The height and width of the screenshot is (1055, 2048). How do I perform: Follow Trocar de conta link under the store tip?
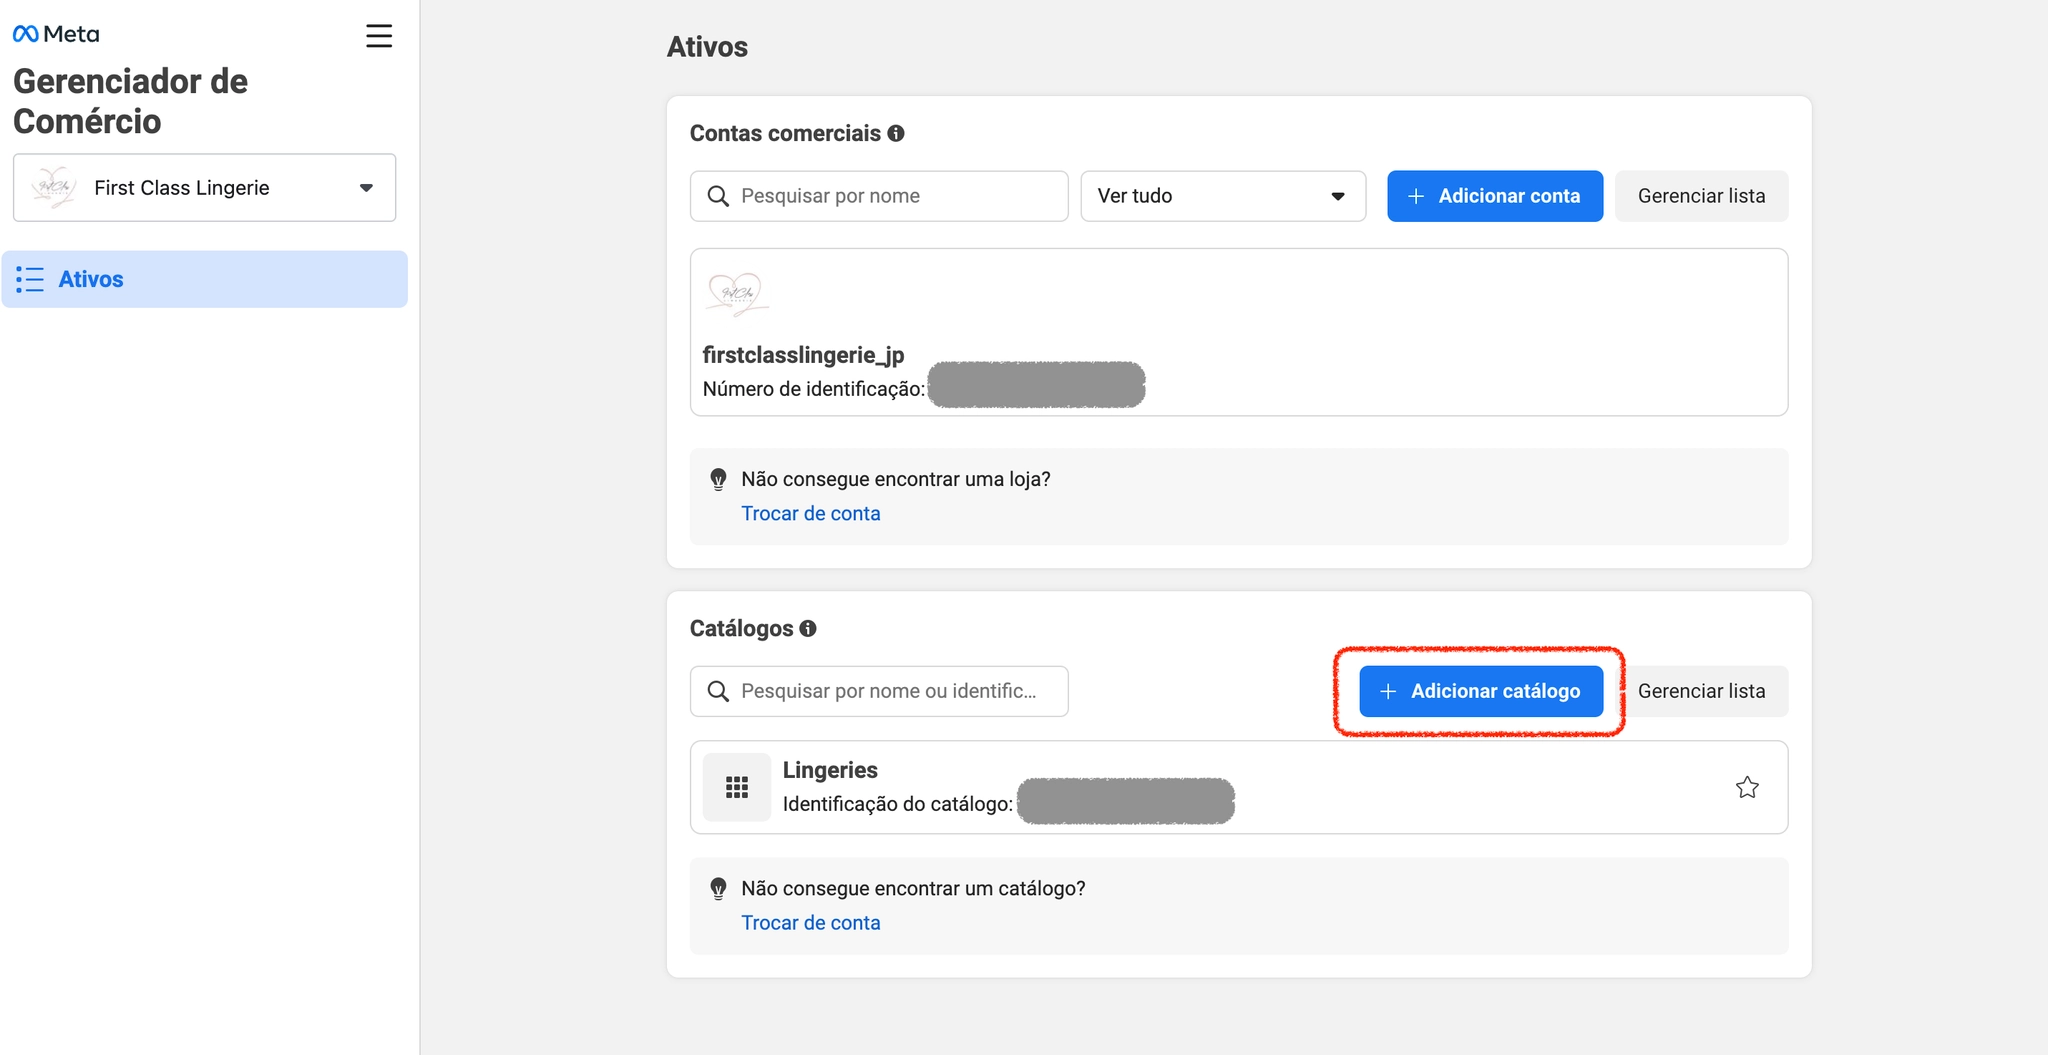point(811,513)
